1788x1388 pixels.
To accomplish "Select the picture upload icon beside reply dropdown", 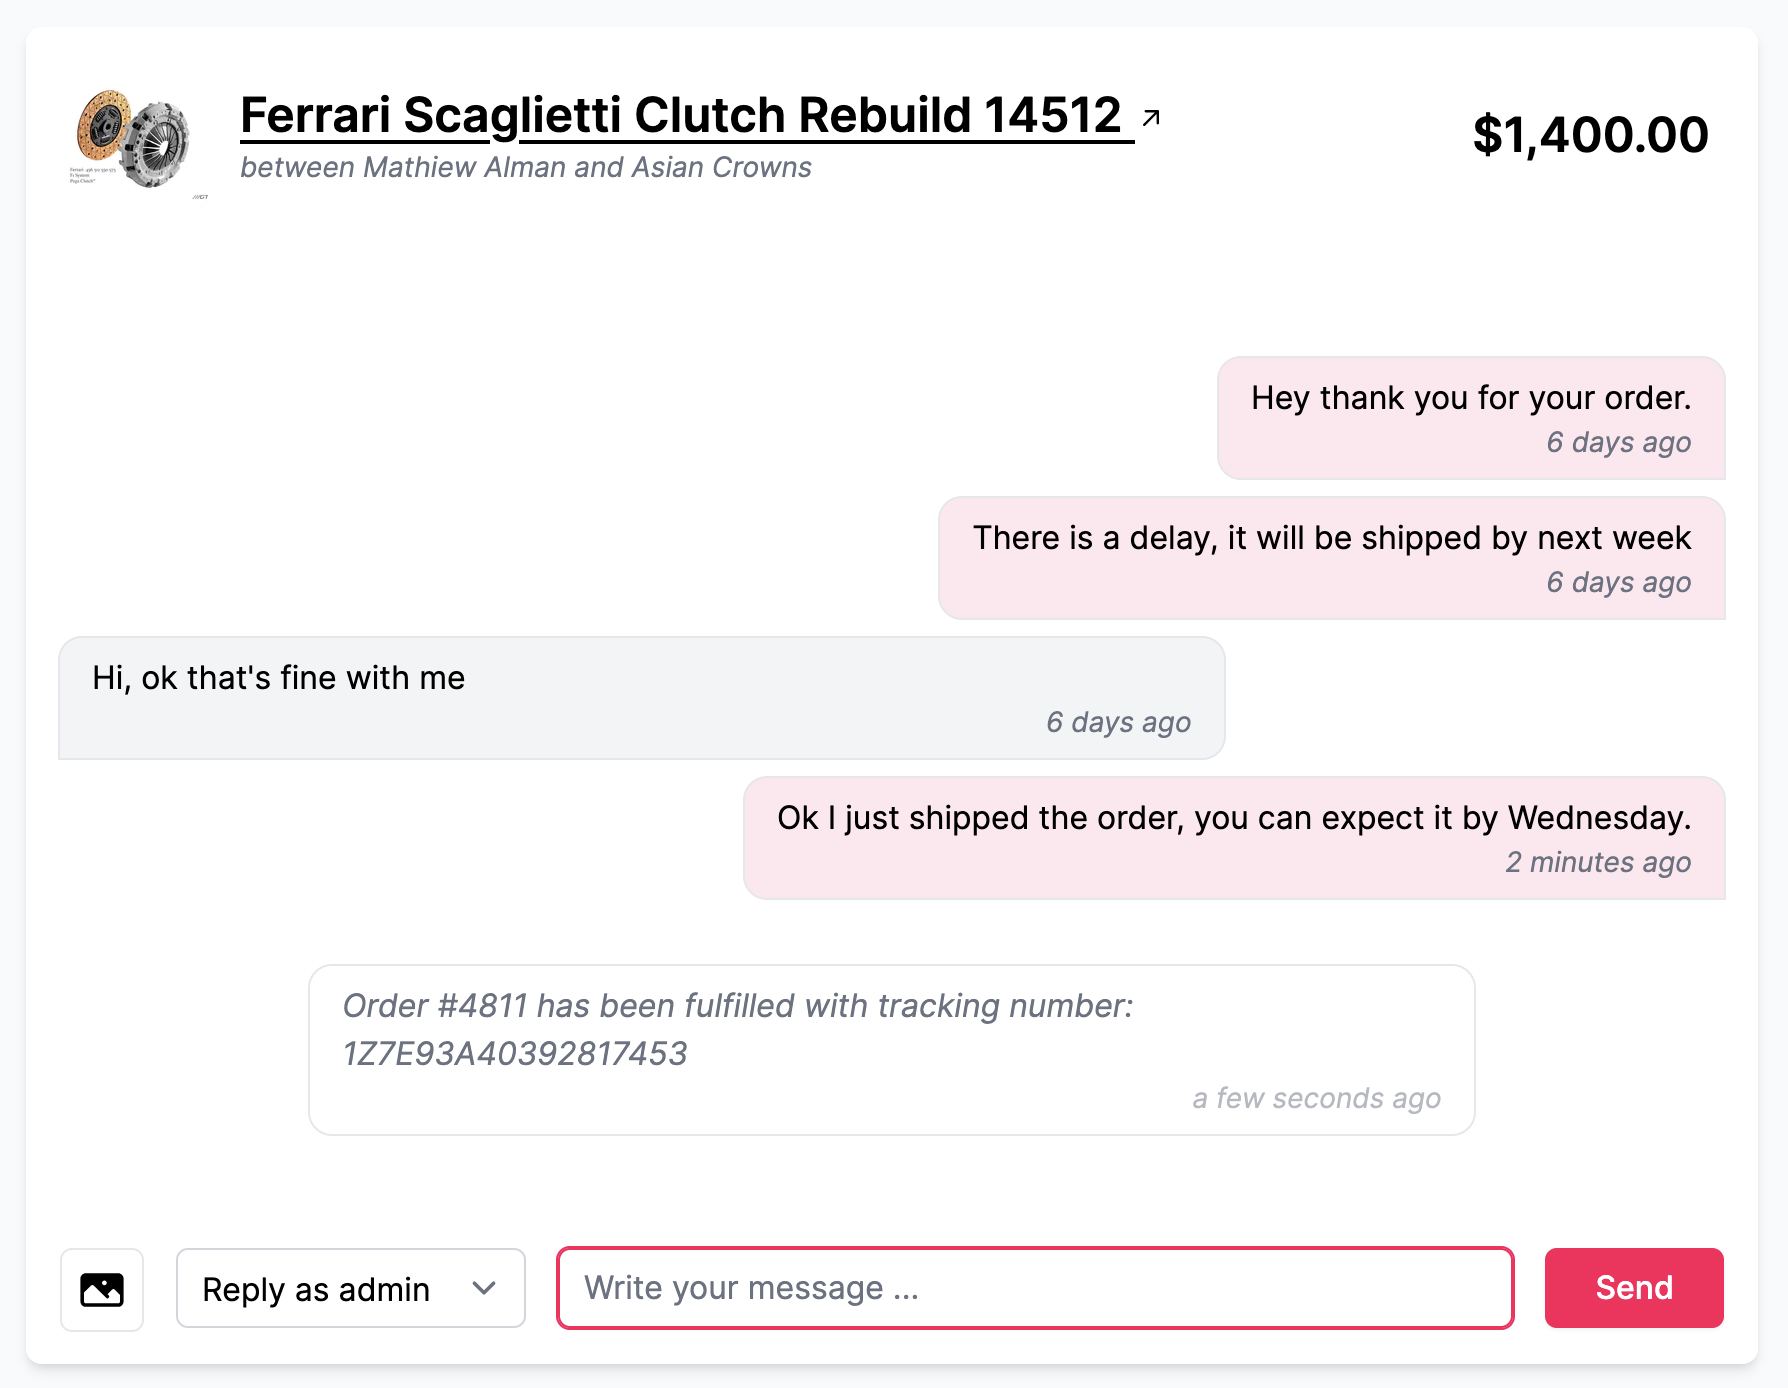I will coord(101,1290).
